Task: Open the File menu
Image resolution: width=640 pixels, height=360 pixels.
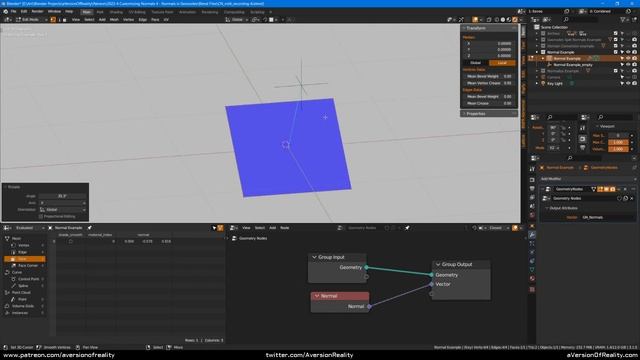Action: pyautogui.click(x=13, y=11)
